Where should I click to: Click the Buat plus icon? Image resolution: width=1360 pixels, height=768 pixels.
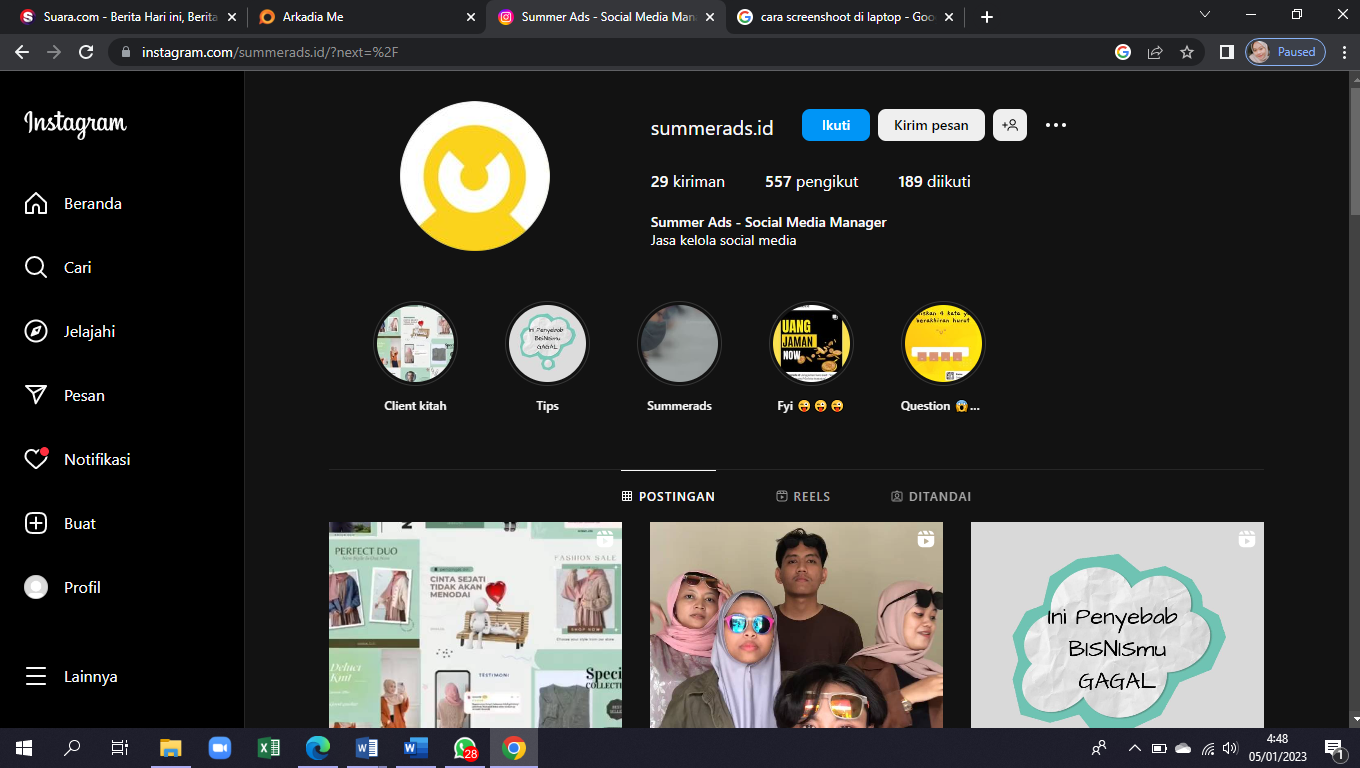(36, 524)
